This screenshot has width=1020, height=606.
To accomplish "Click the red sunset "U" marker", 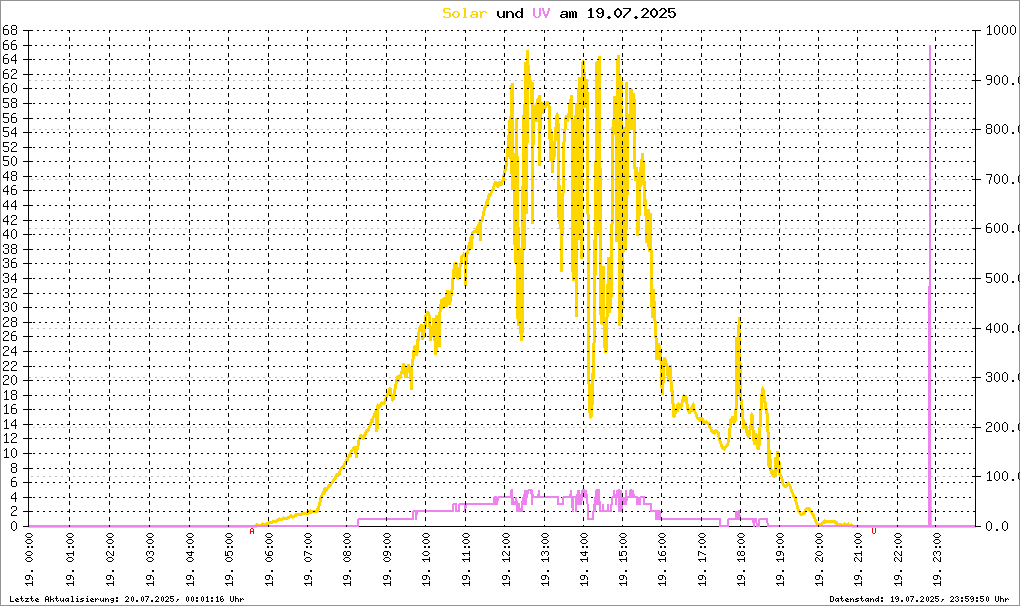I will point(873,531).
